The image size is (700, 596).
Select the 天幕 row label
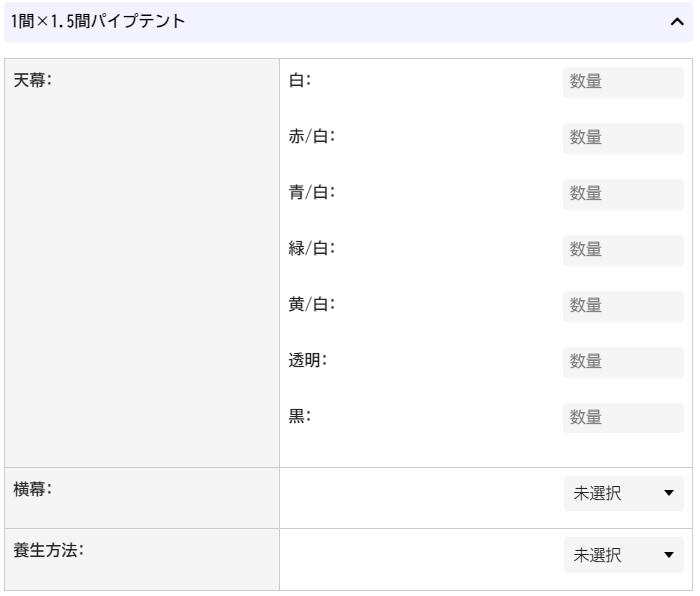pyautogui.click(x=33, y=80)
